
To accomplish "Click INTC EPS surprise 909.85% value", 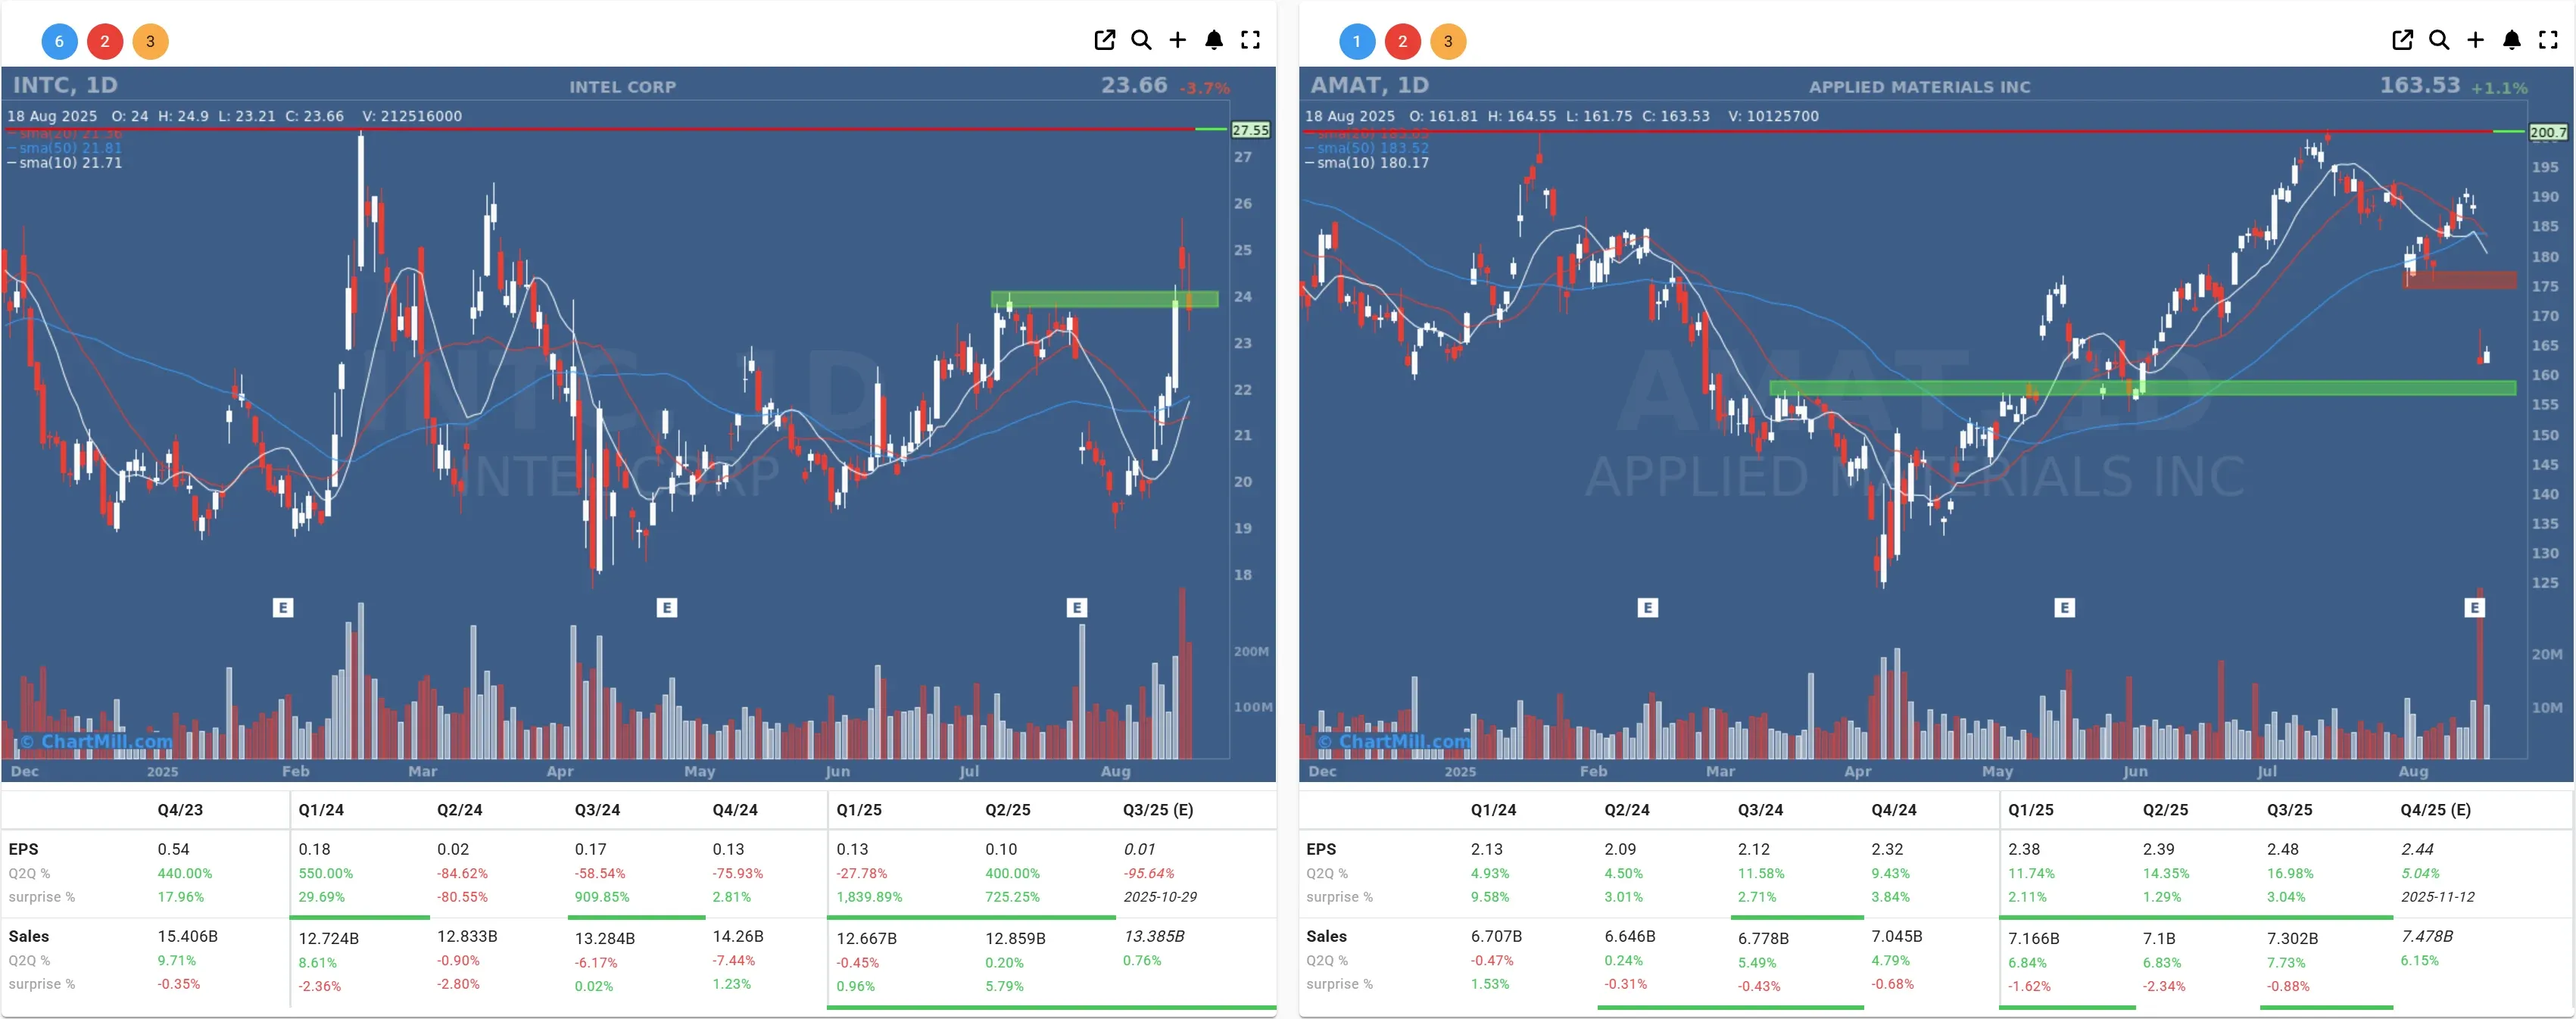I will click(602, 897).
